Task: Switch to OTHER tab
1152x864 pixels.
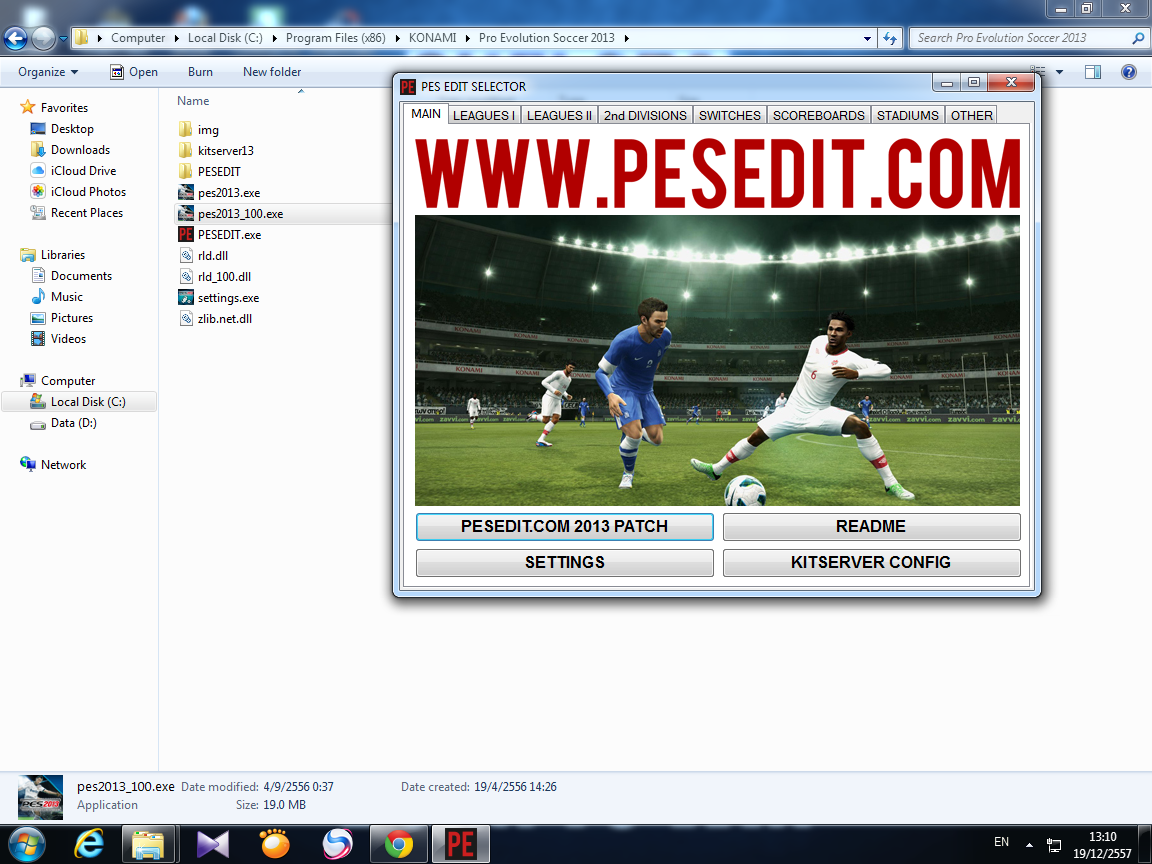Action: [971, 115]
